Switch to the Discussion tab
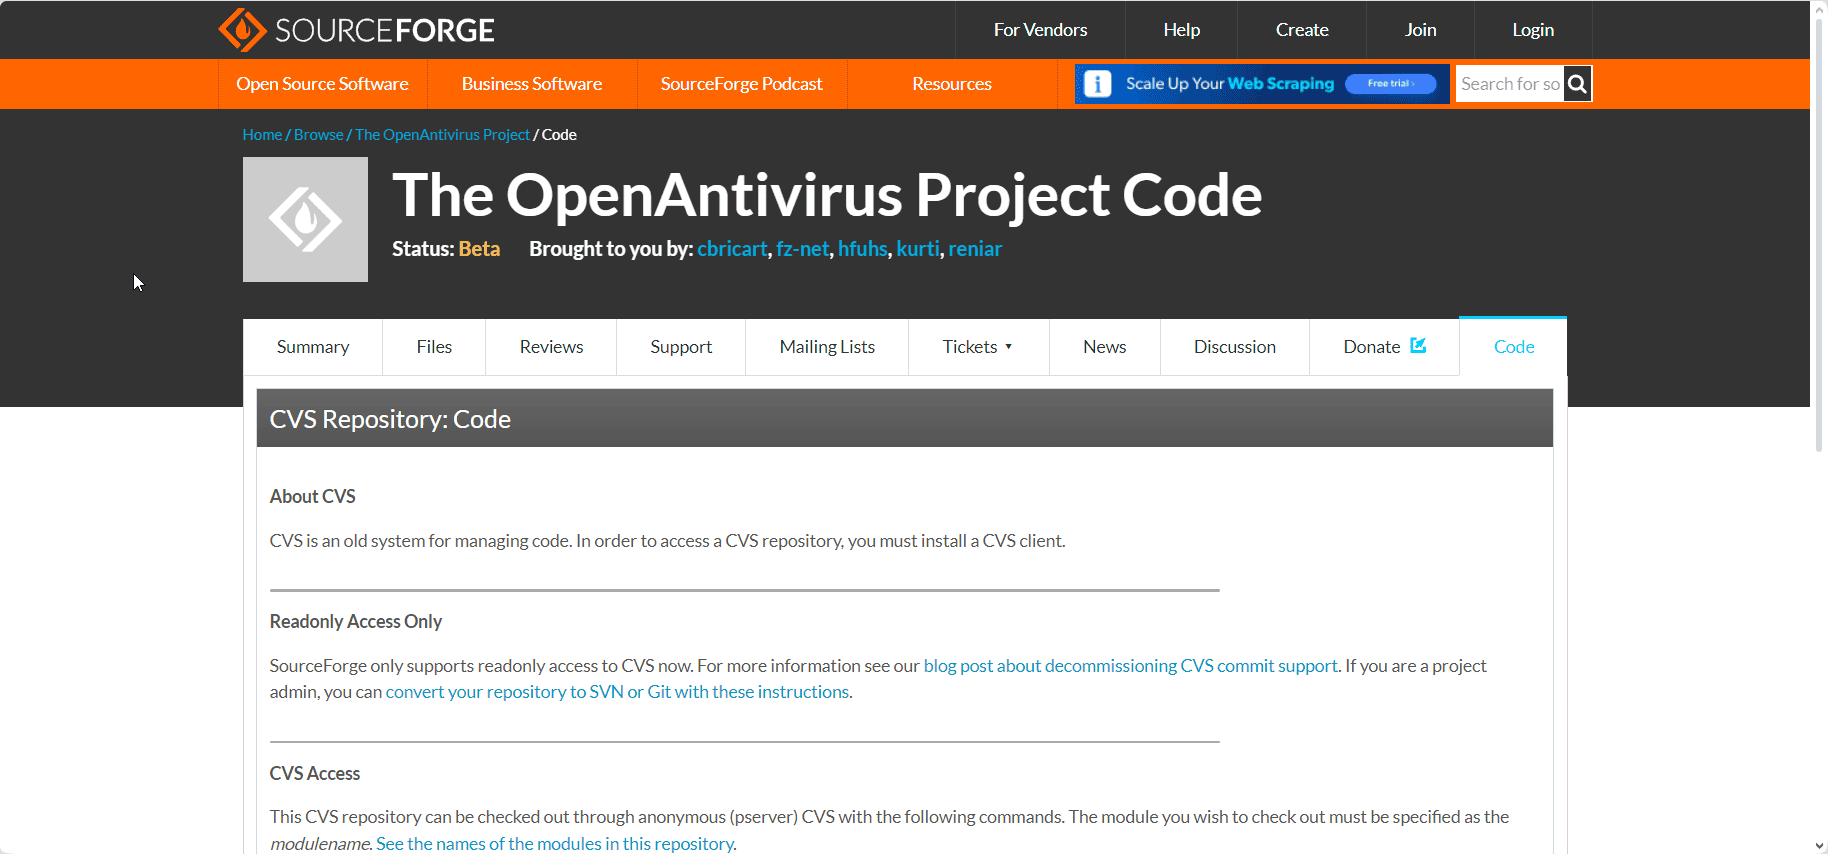Viewport: 1828px width, 854px height. (x=1235, y=347)
